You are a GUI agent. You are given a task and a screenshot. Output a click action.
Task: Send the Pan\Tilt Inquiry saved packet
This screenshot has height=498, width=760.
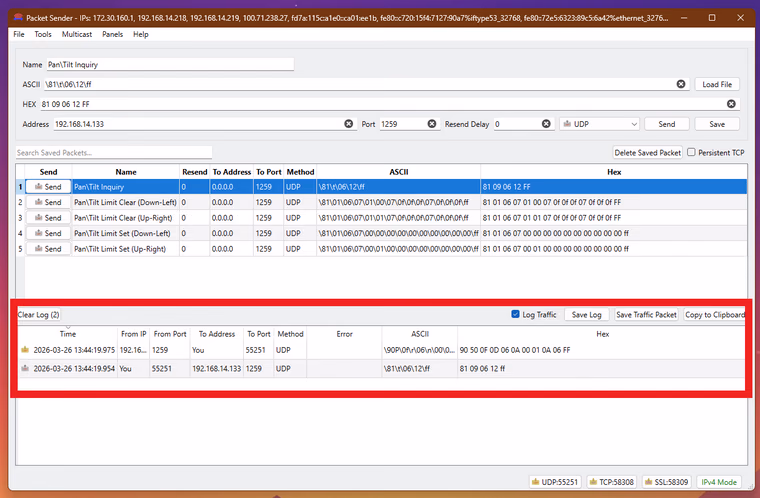(x=48, y=187)
